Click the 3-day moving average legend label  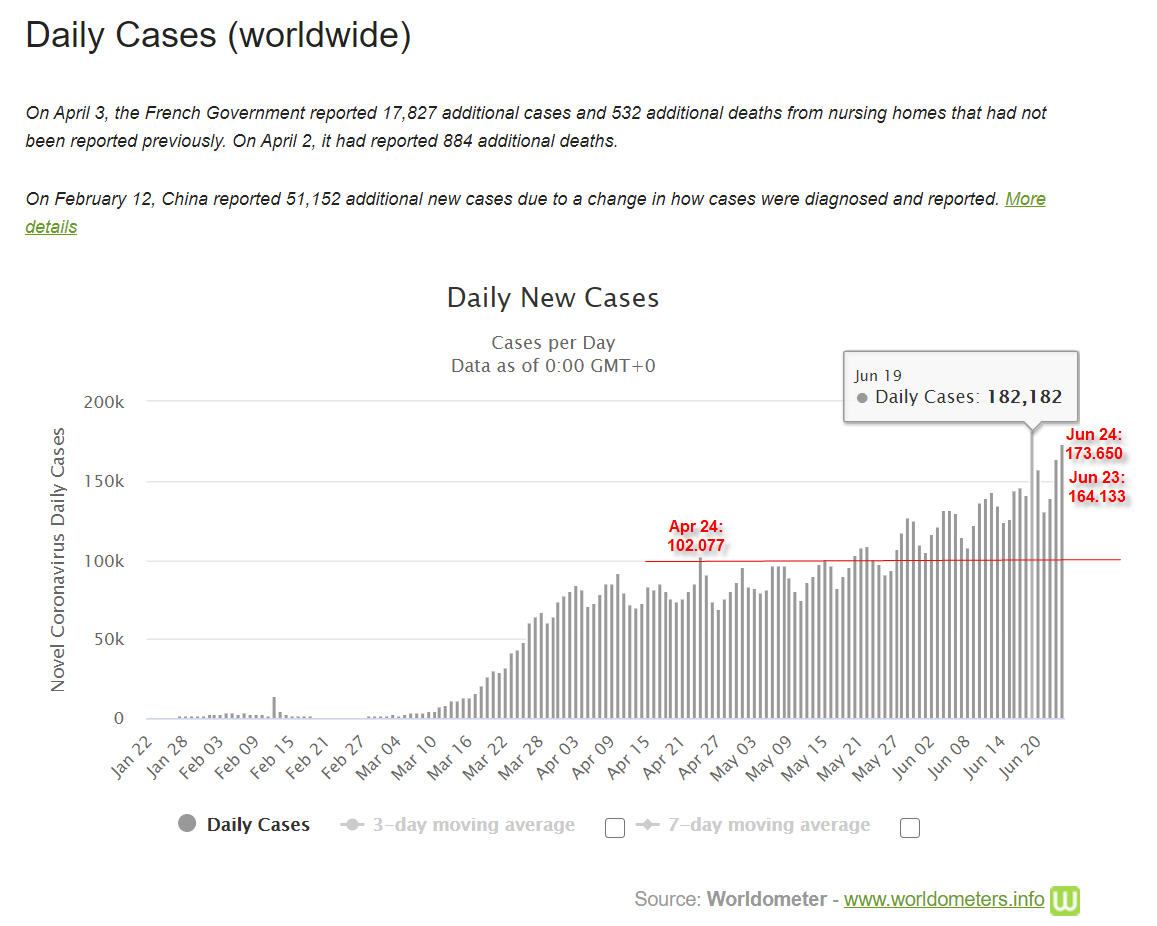[473, 824]
